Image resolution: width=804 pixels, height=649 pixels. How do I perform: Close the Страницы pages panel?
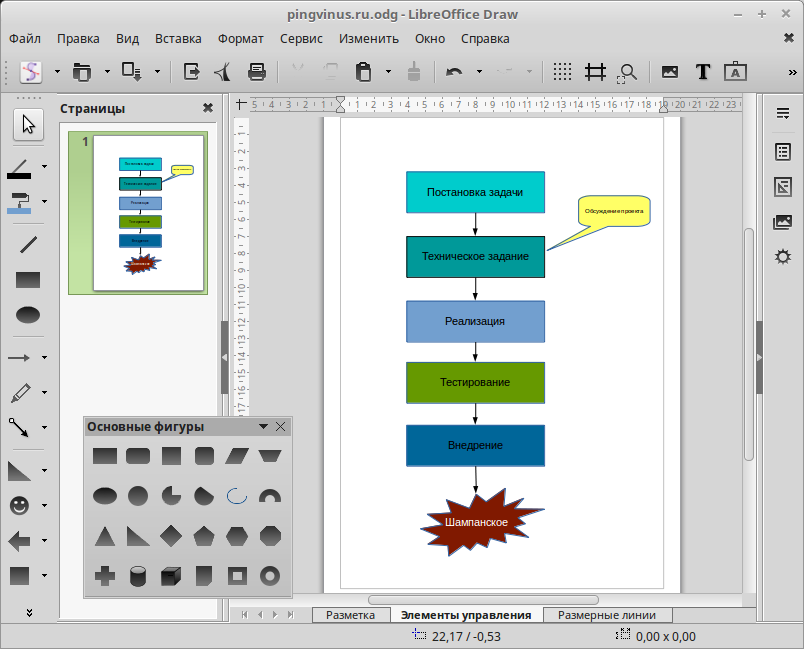click(208, 108)
